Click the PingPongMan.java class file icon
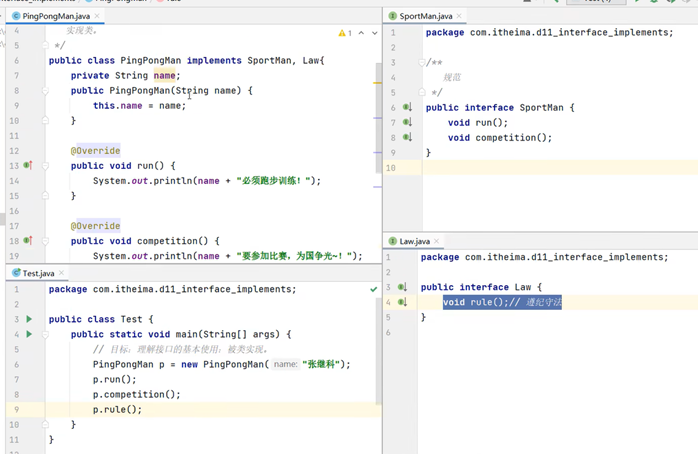This screenshot has width=698, height=454. [16, 16]
